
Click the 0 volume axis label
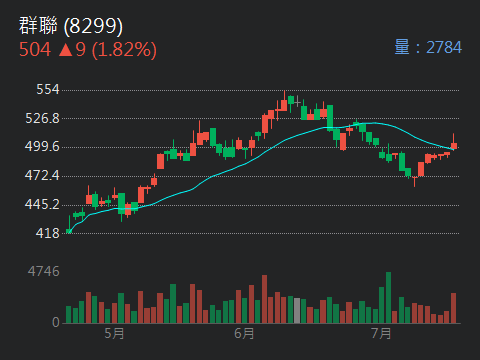(56, 322)
